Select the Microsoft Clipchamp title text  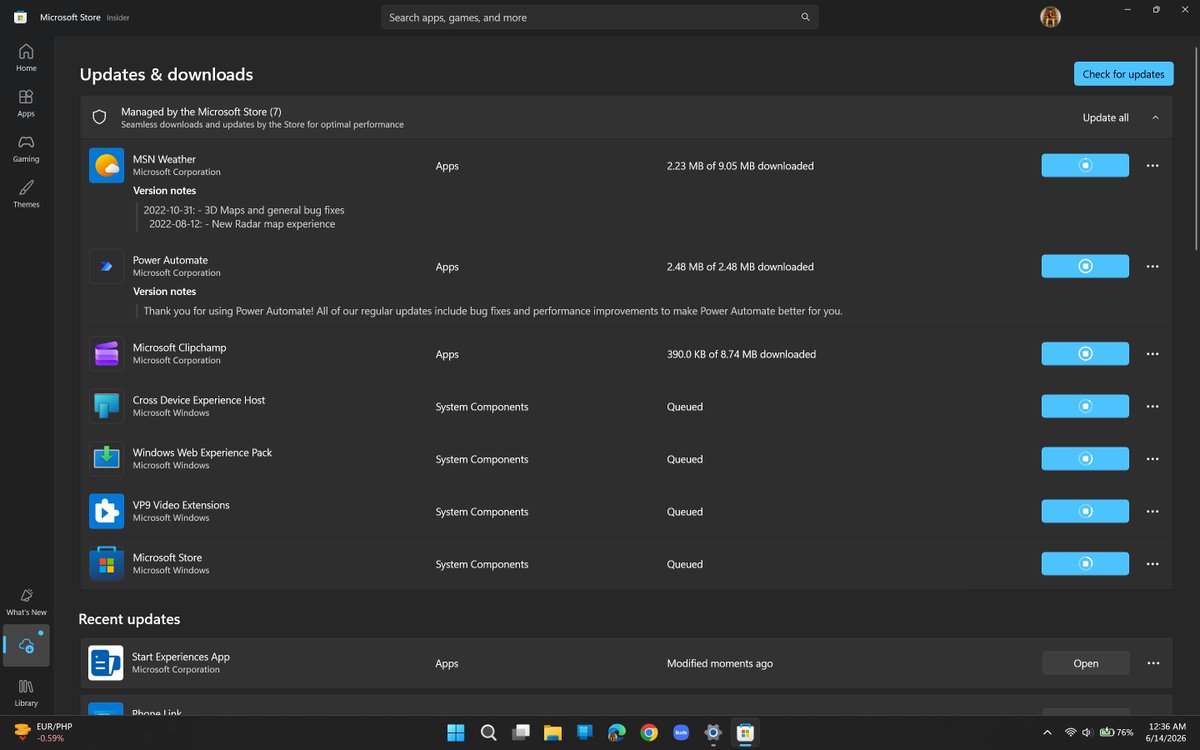[x=180, y=347]
